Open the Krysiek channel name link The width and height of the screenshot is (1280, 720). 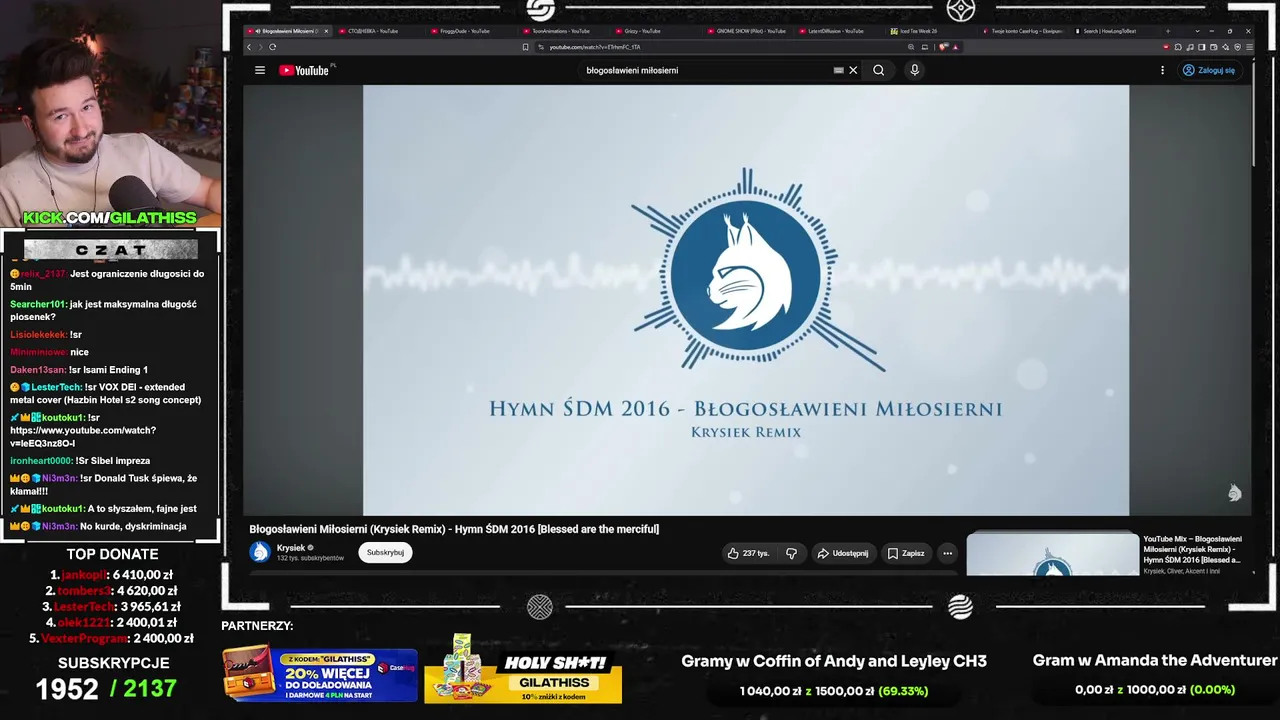click(291, 548)
